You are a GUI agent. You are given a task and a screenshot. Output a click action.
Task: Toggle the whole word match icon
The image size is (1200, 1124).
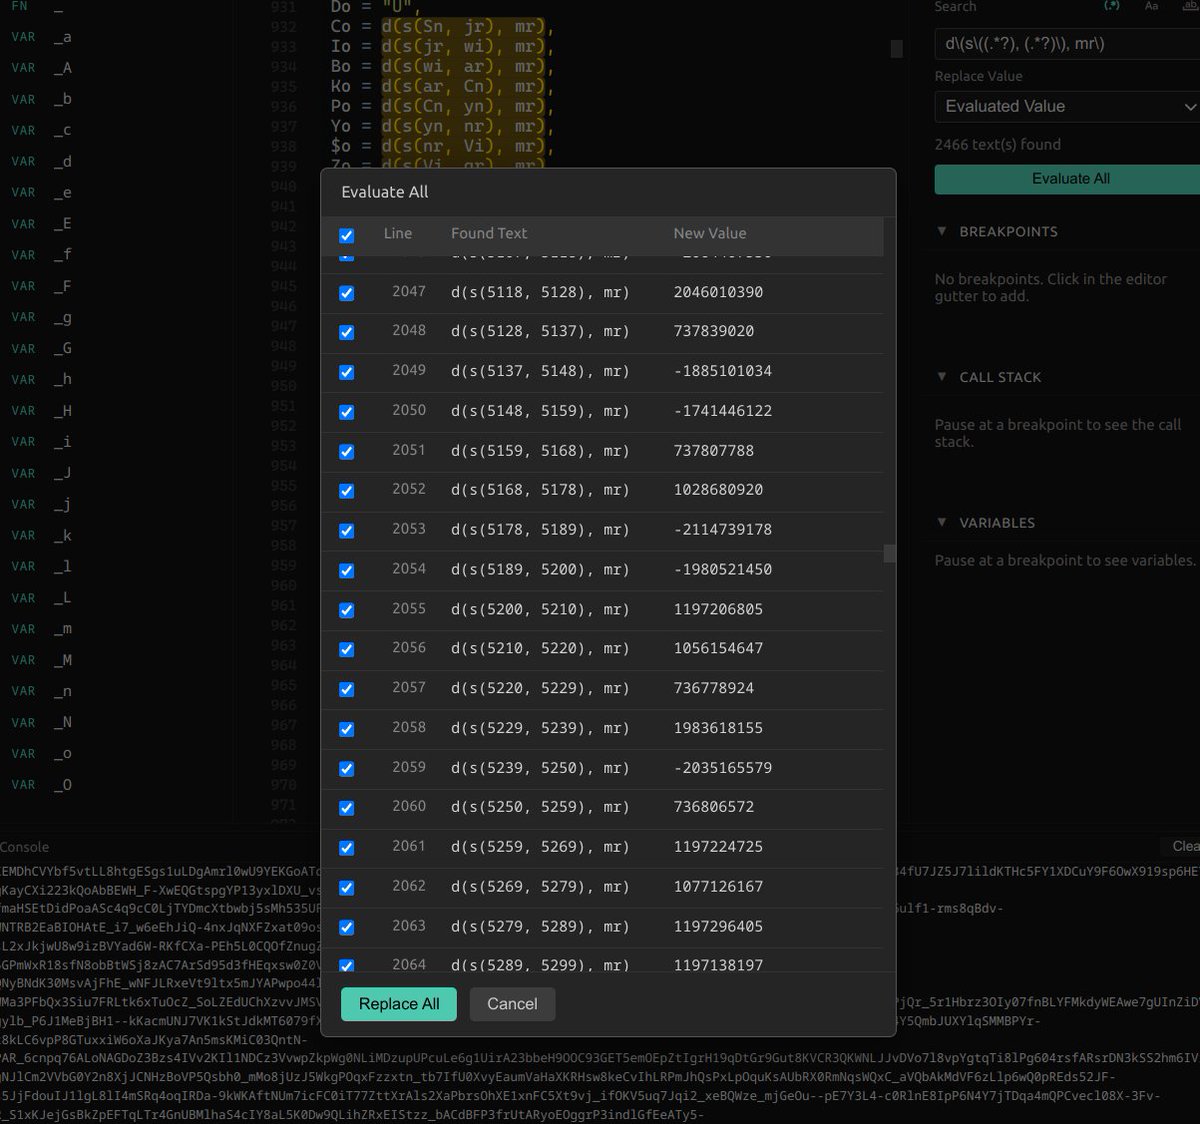pos(1190,6)
